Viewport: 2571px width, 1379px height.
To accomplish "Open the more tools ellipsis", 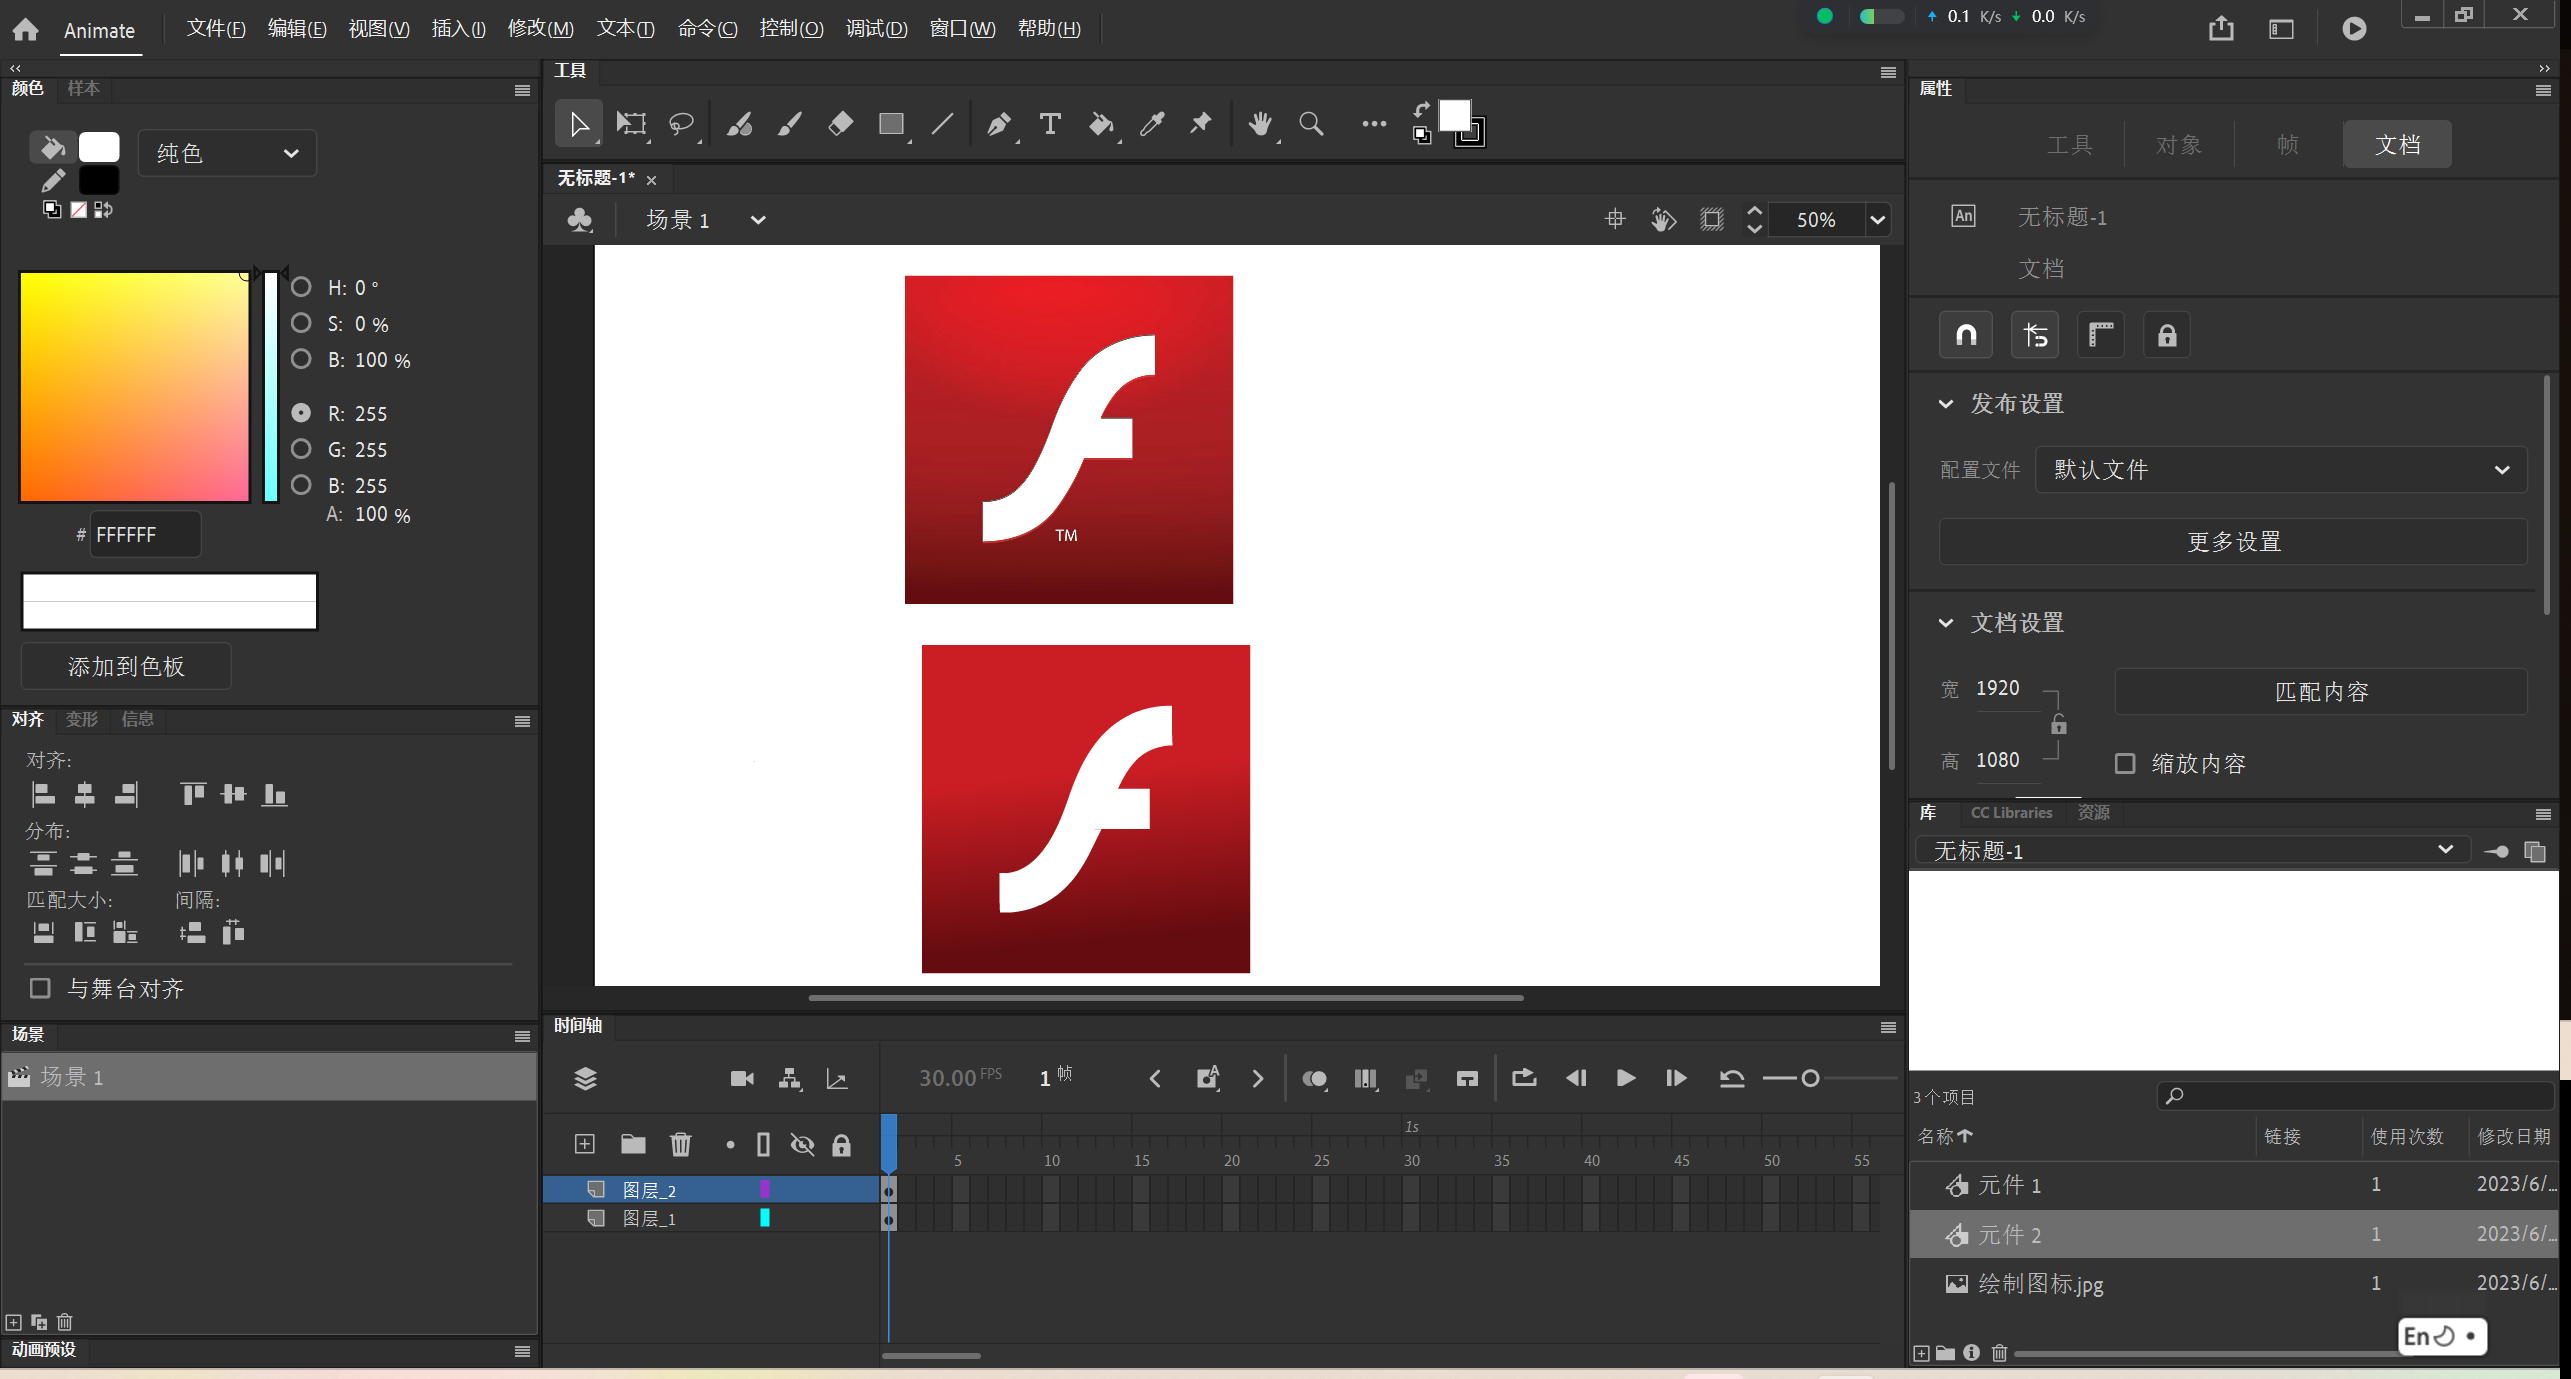I will [x=1374, y=124].
